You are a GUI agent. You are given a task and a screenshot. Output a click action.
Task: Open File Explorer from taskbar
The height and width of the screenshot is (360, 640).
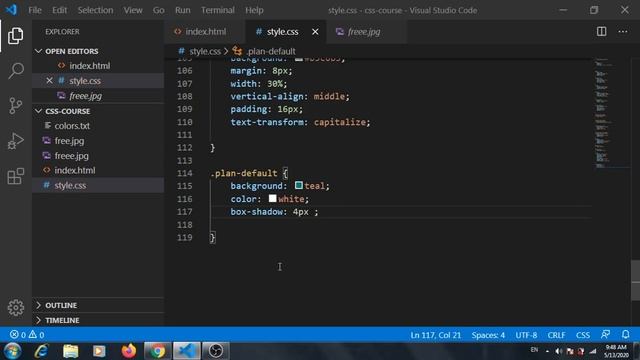pos(71,351)
